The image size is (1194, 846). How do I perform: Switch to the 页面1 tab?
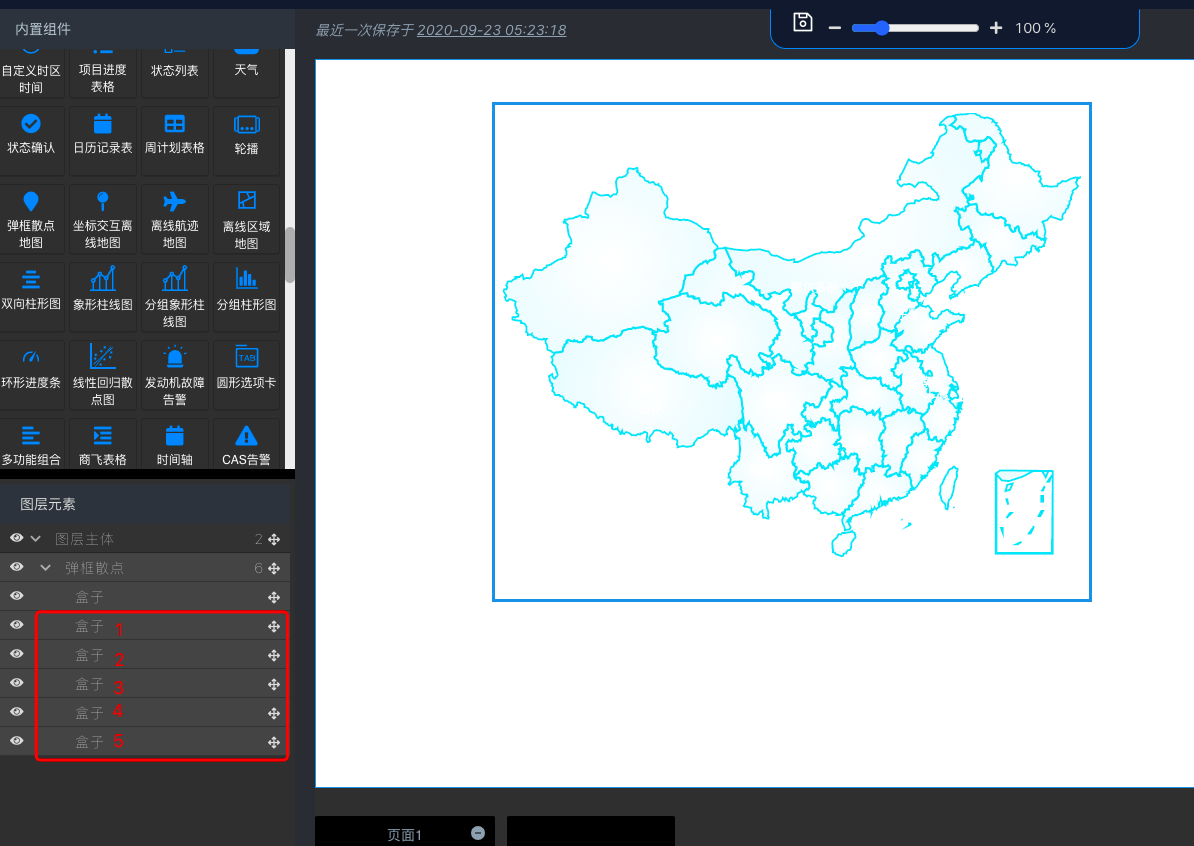[404, 834]
